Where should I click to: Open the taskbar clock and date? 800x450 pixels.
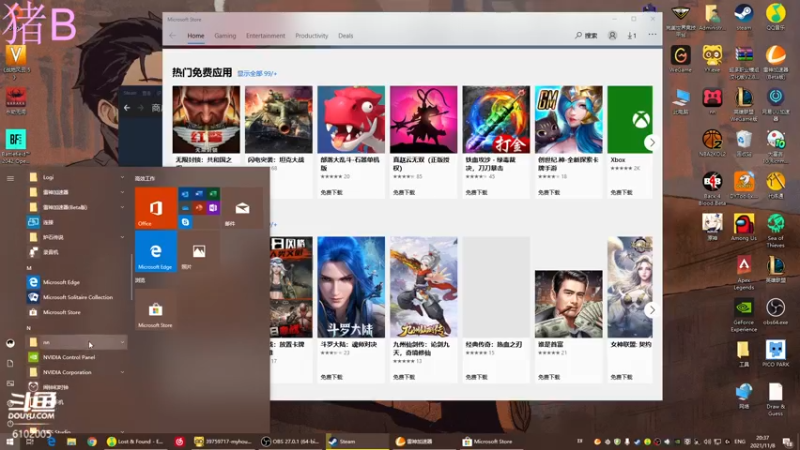click(x=762, y=442)
